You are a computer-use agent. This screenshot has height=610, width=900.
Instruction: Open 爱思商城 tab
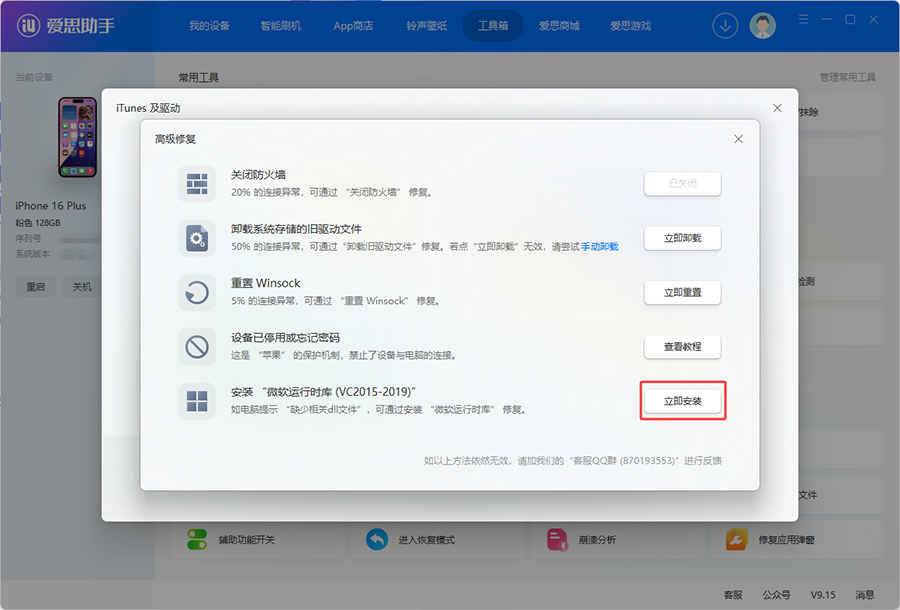pyautogui.click(x=559, y=26)
